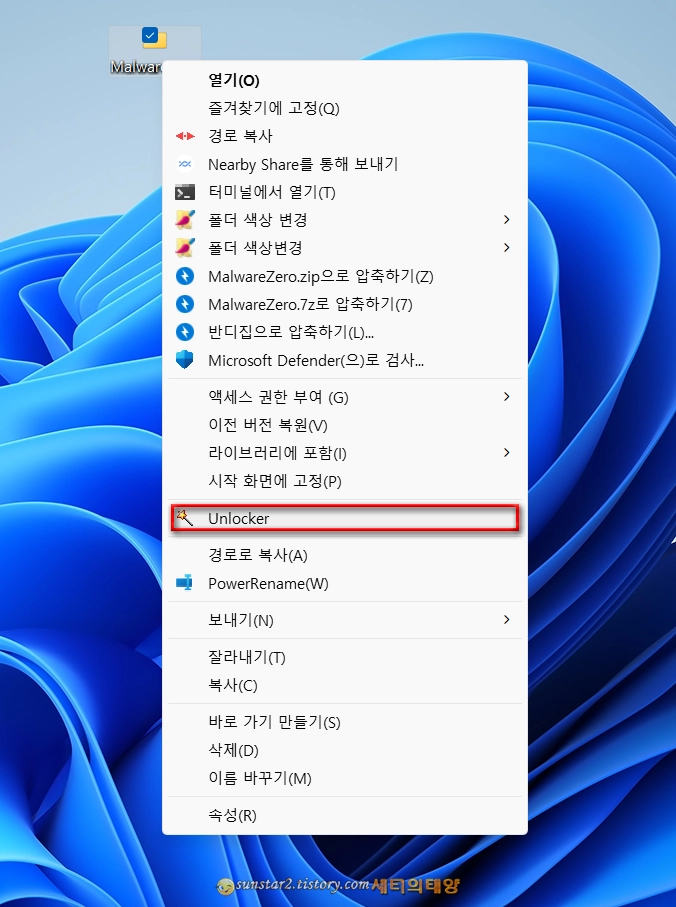Click the PowerRename icon
The height and width of the screenshot is (907, 676).
point(184,582)
